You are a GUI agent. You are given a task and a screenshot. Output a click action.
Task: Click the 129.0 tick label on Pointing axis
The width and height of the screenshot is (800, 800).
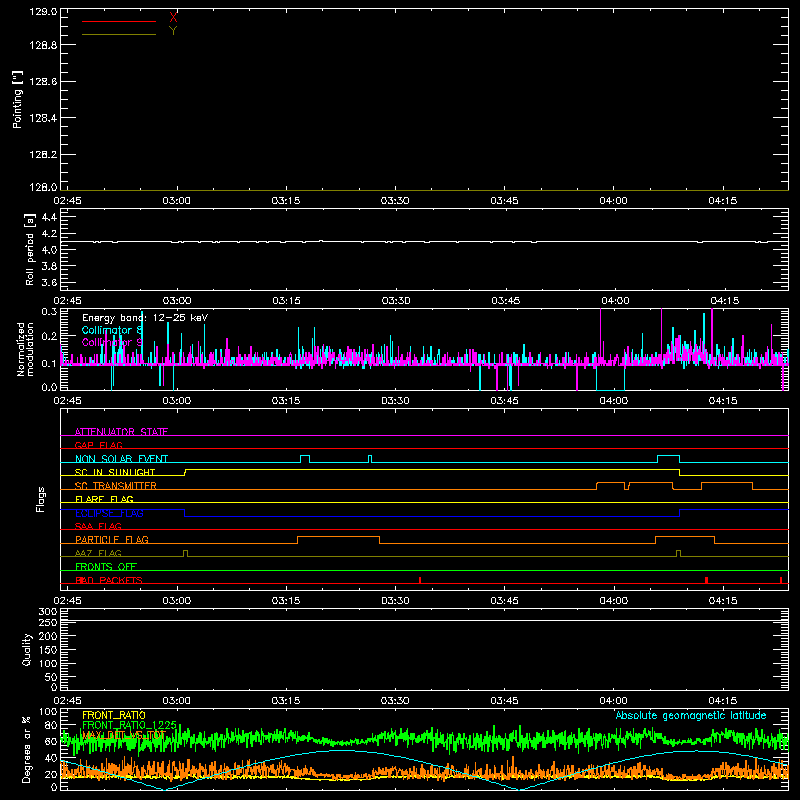[43, 11]
